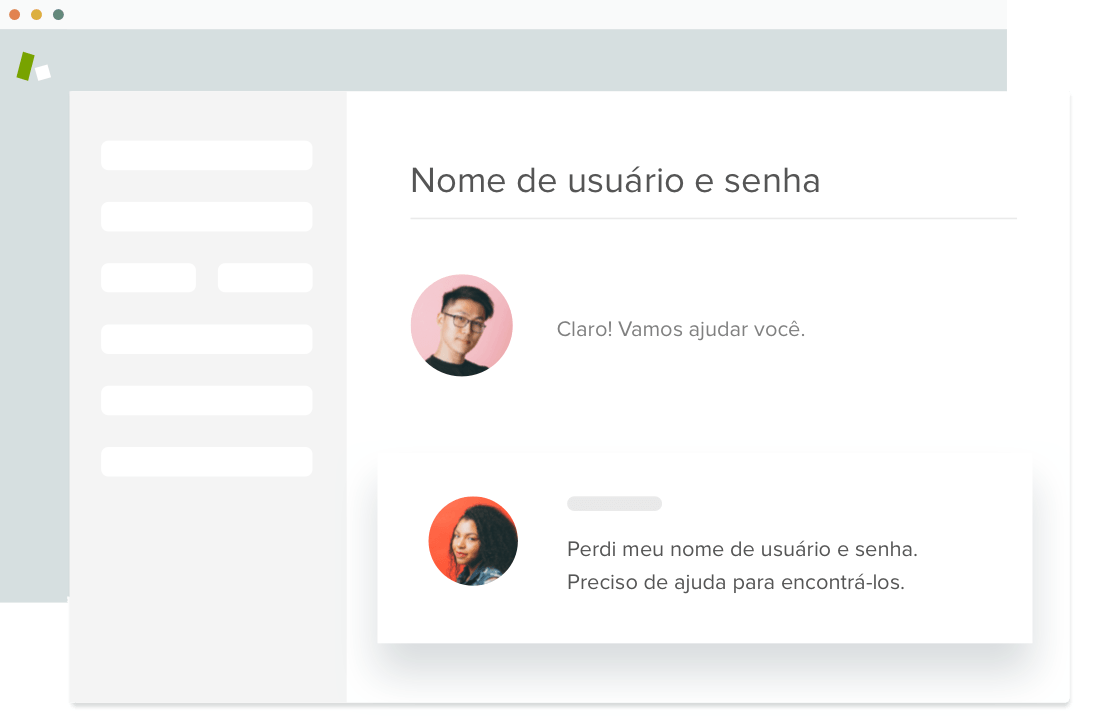1104x728 pixels.
Task: Click the yellow window minimize dot
Action: coord(37,15)
